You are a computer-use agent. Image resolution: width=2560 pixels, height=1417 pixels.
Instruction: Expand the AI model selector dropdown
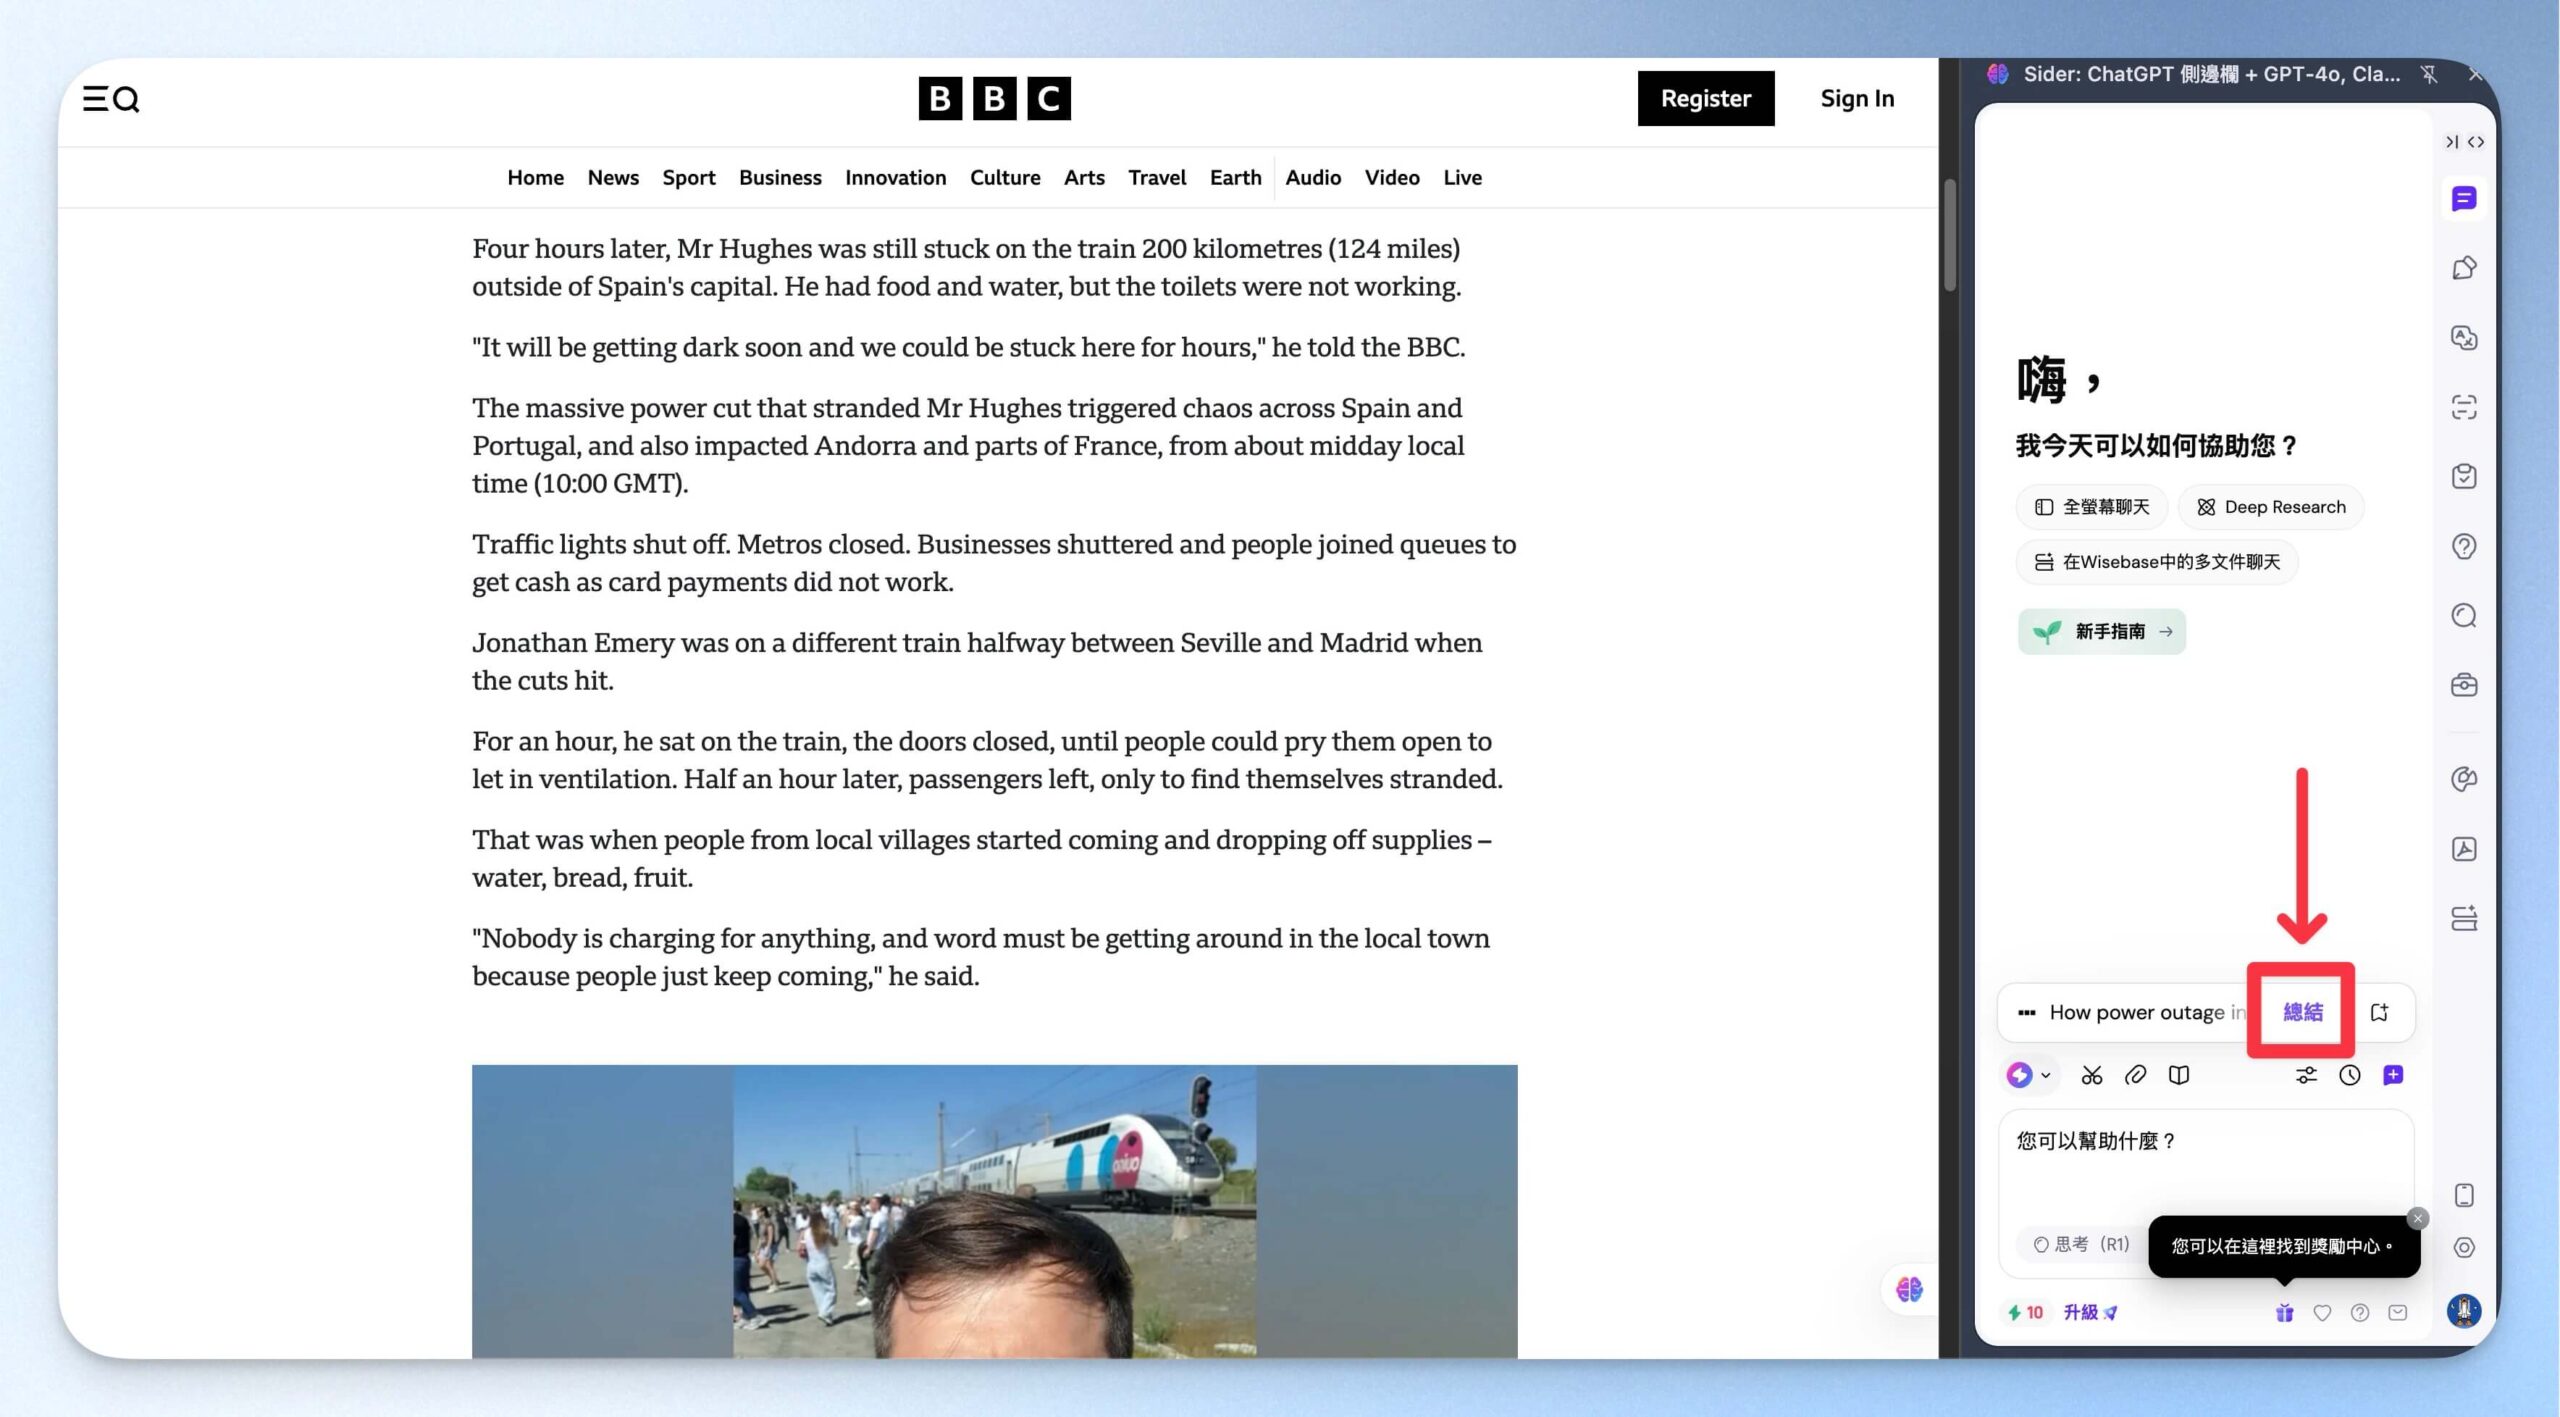[2030, 1075]
